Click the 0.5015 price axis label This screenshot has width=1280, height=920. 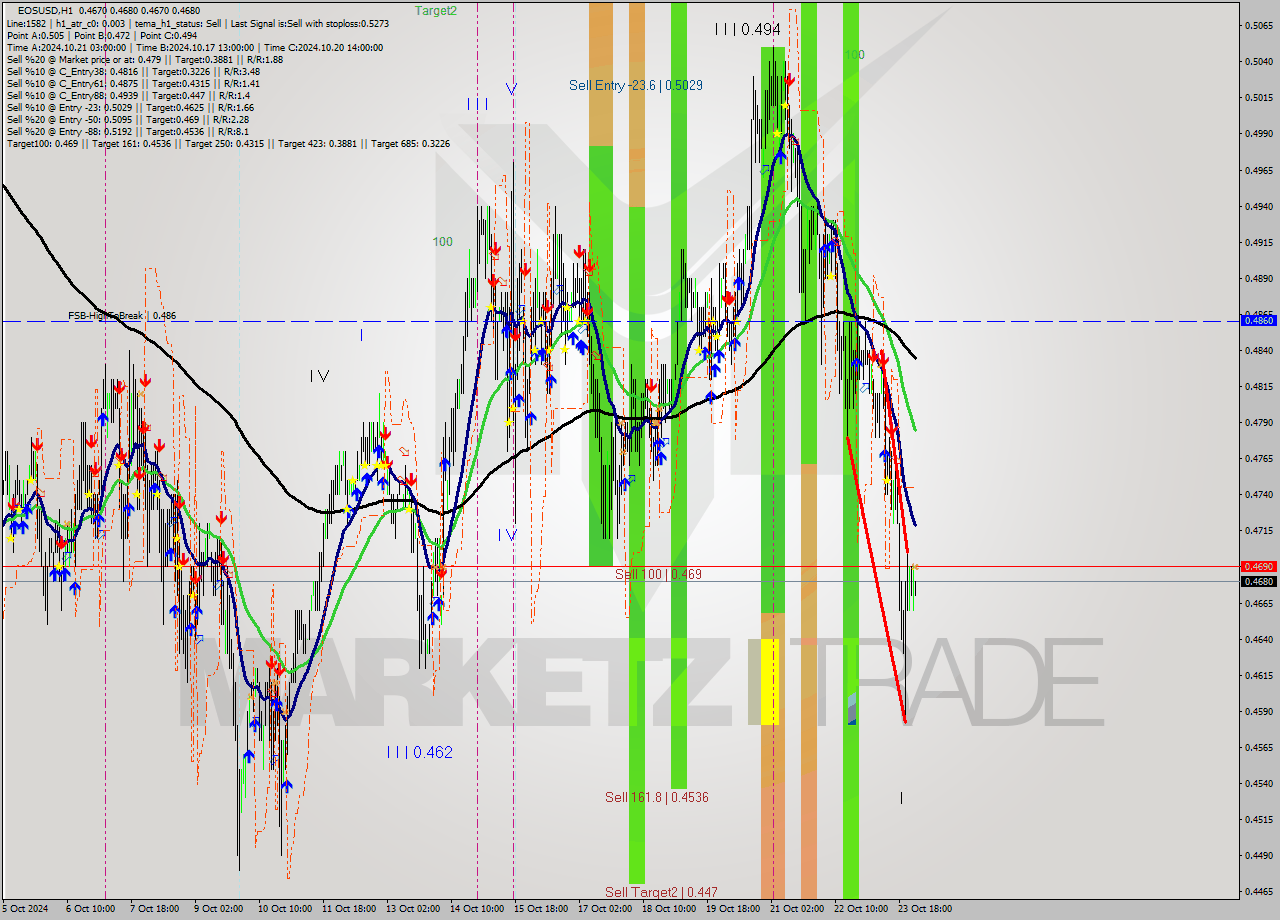pos(1257,97)
